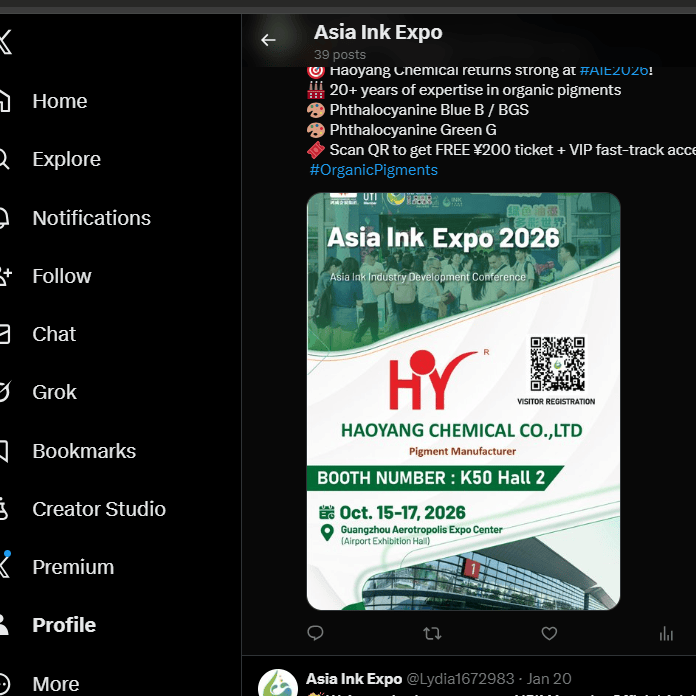696x696 pixels.
Task: Open the Asia Ink Expo profile avatar
Action: [x=277, y=685]
